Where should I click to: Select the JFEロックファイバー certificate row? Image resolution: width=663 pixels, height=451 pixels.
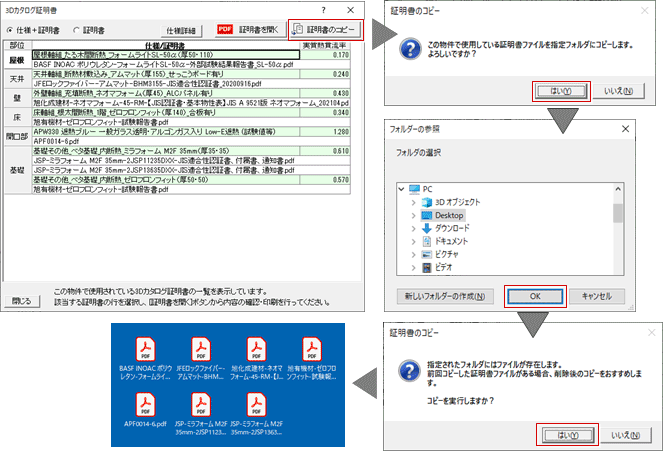[x=191, y=84]
